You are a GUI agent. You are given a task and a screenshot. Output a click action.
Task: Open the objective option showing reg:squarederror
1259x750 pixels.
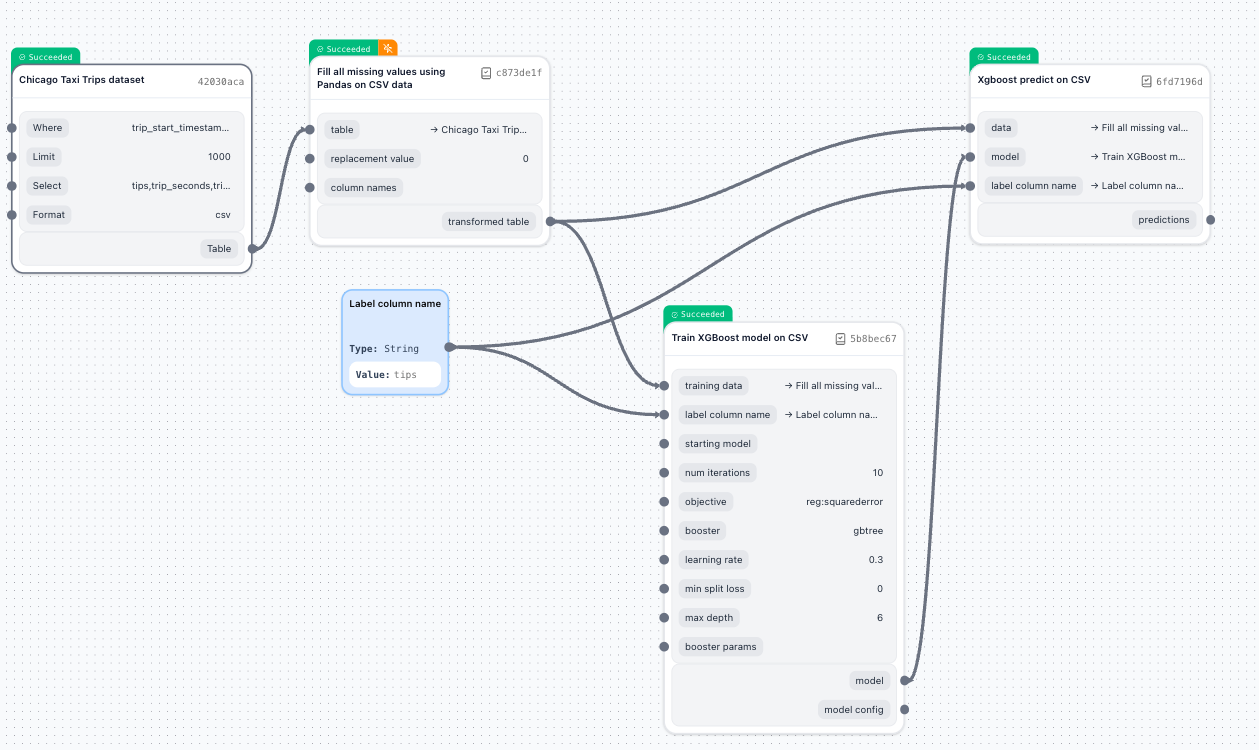(x=844, y=501)
